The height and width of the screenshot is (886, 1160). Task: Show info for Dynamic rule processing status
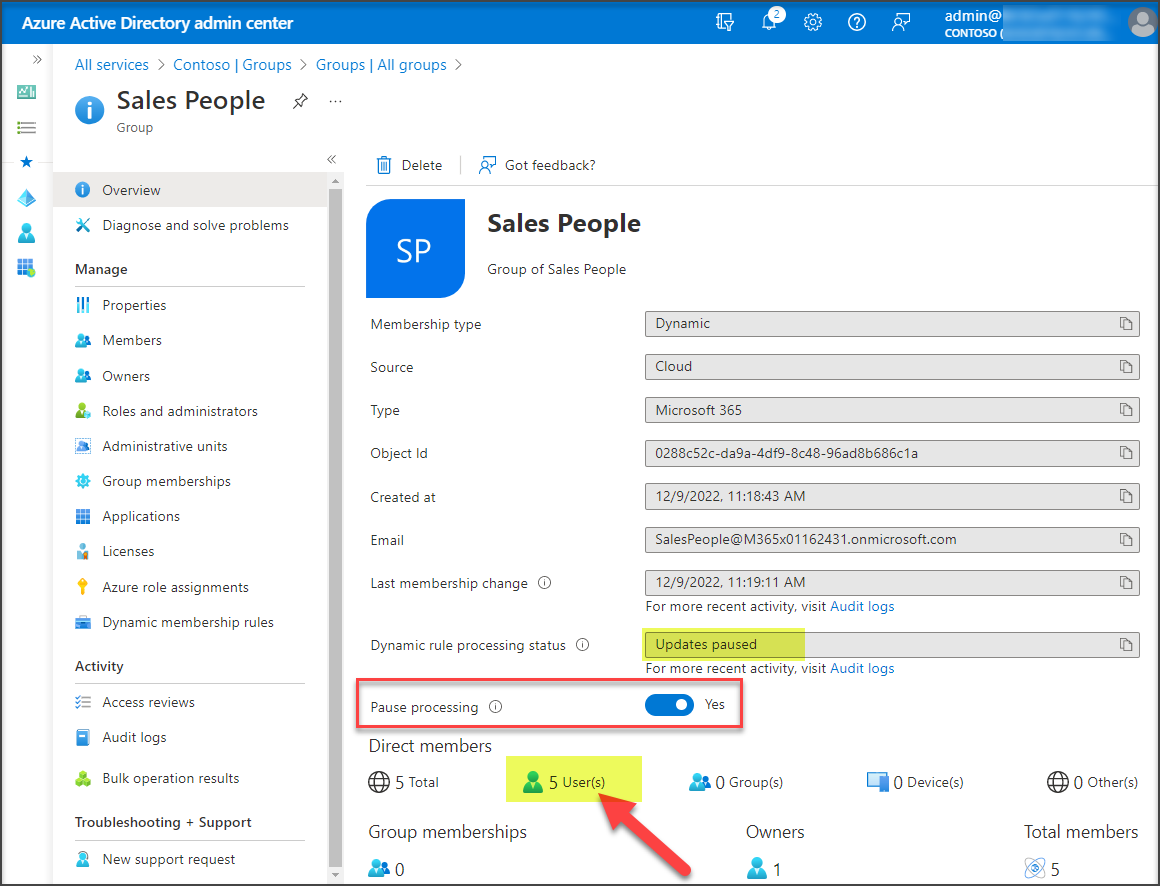coord(582,645)
